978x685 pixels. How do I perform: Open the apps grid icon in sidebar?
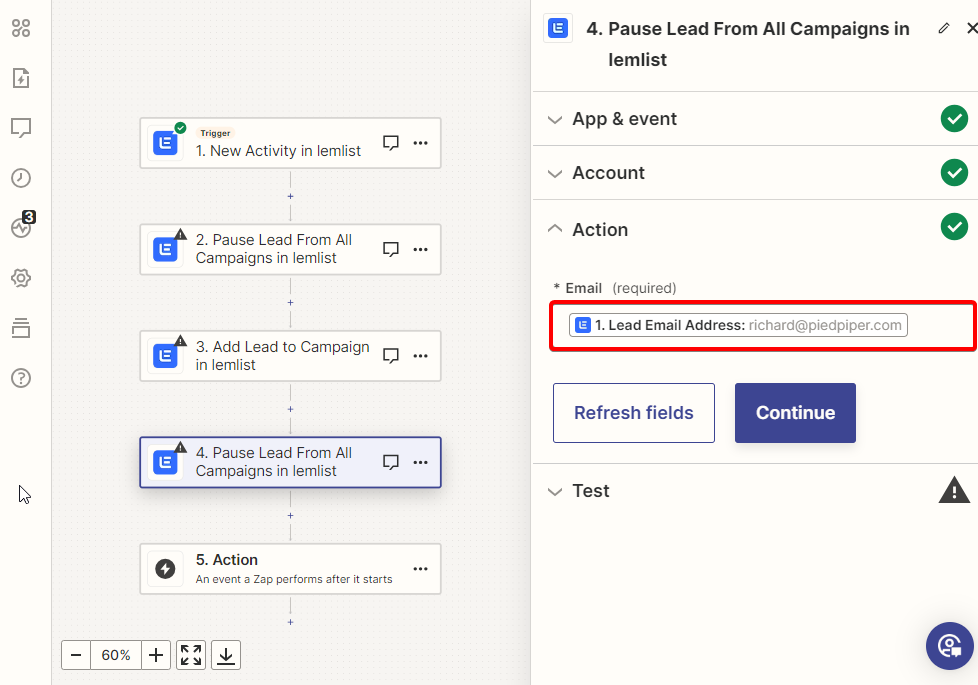pos(21,28)
